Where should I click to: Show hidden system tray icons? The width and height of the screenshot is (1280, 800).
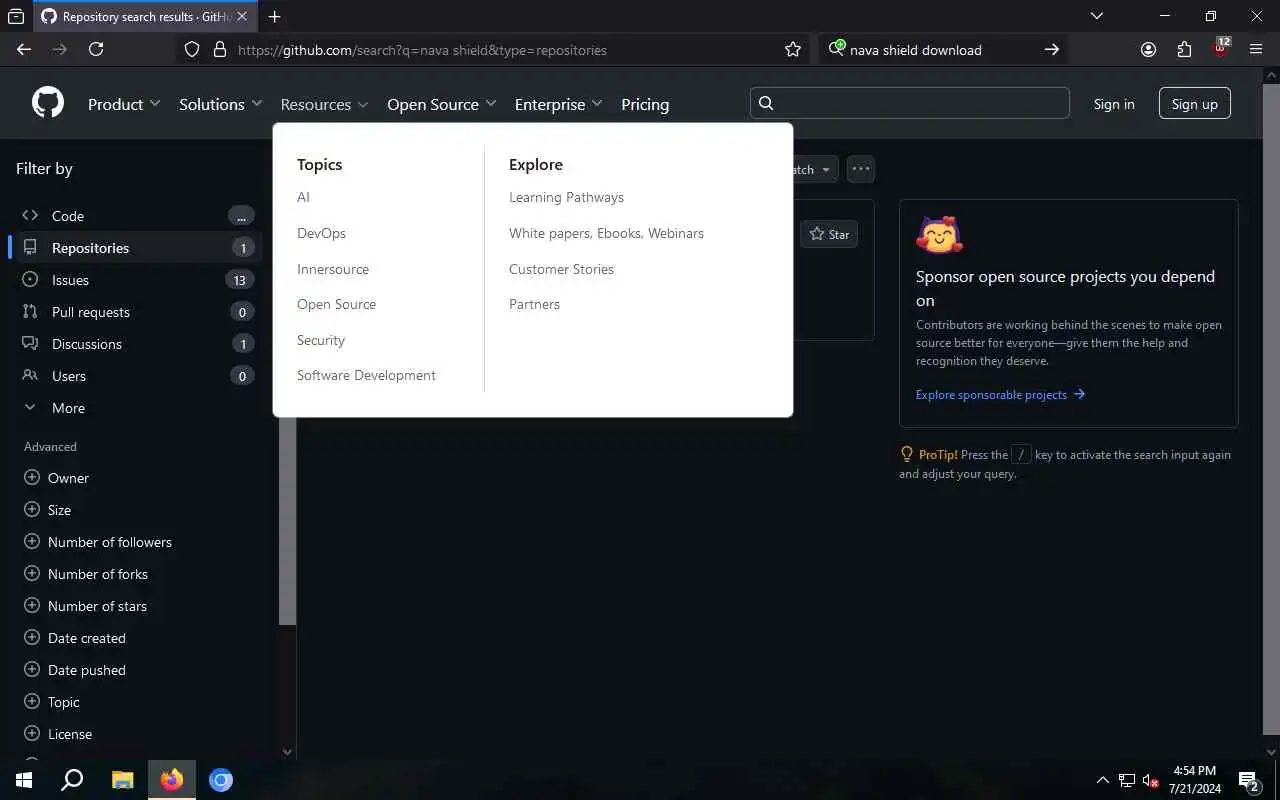(x=1103, y=780)
